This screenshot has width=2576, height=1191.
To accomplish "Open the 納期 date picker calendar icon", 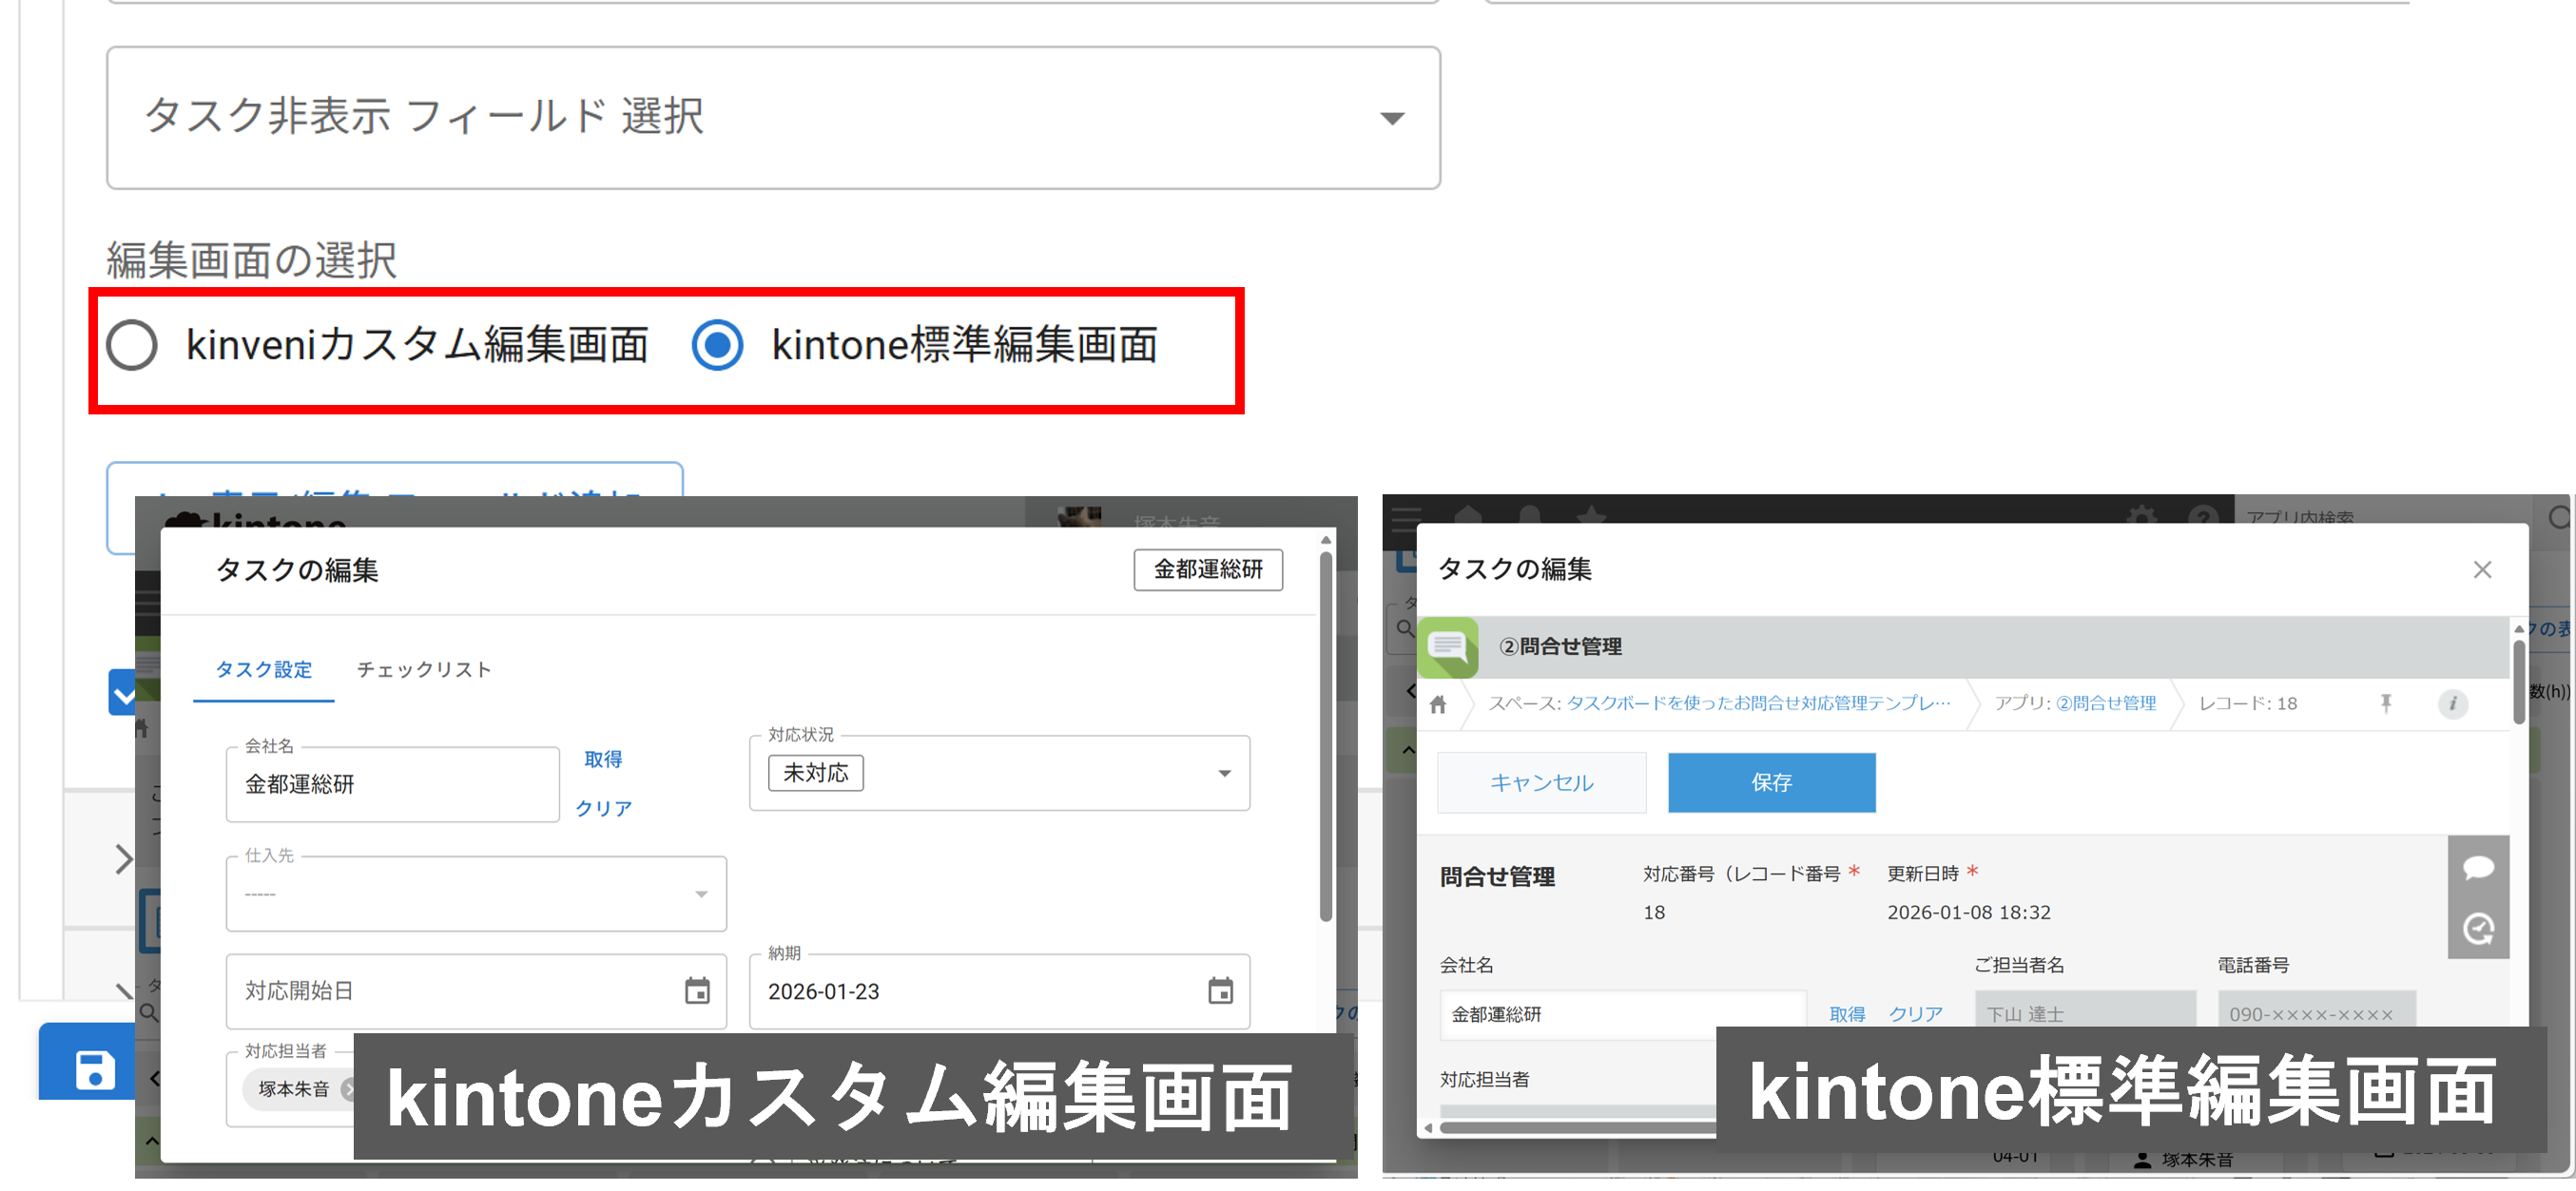I will [1219, 992].
